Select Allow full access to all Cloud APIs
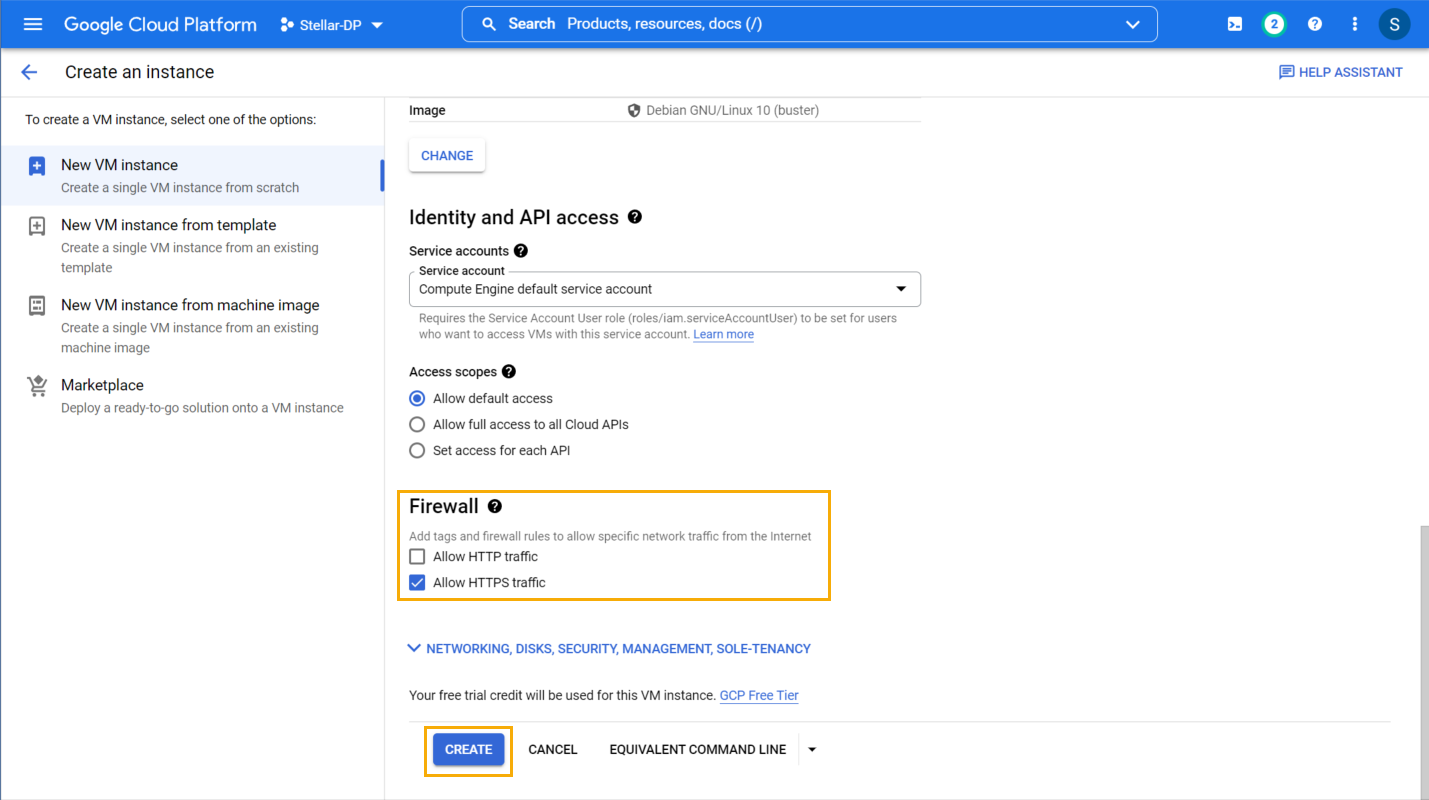 click(x=418, y=425)
